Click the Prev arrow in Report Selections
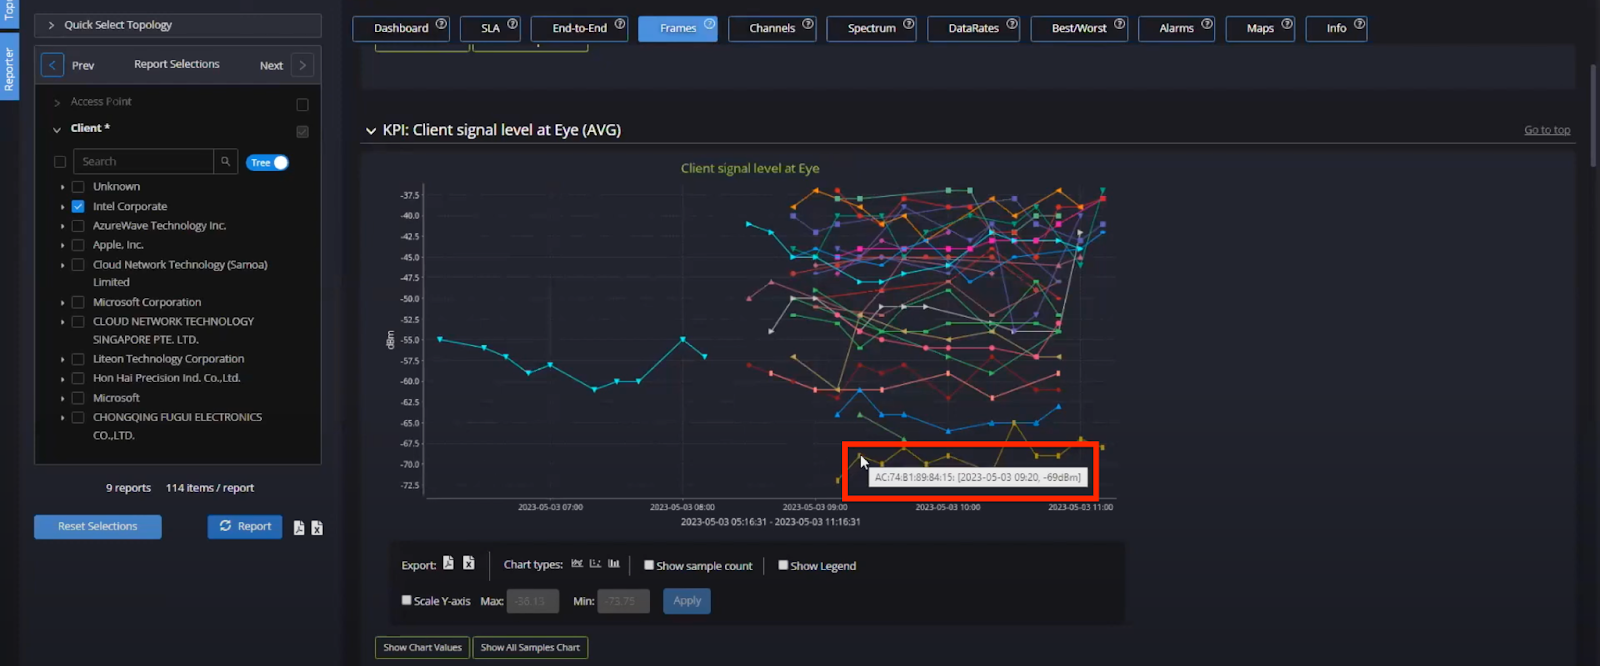This screenshot has width=1600, height=666. coord(53,66)
